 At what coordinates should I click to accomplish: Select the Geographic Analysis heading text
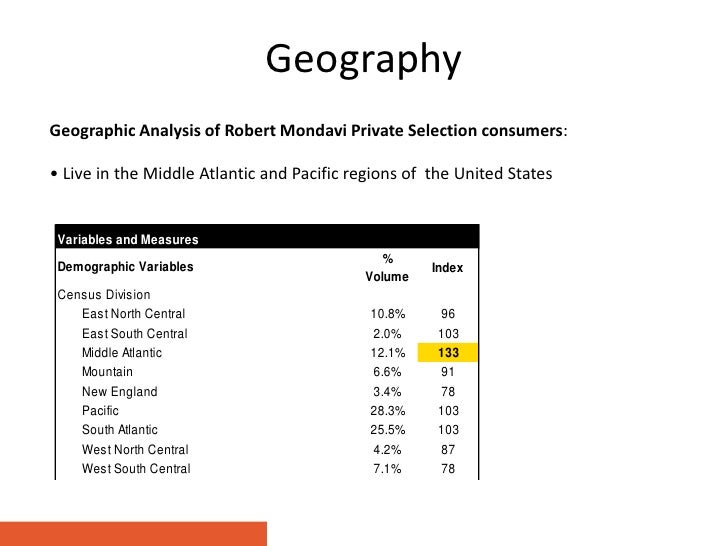pos(308,130)
